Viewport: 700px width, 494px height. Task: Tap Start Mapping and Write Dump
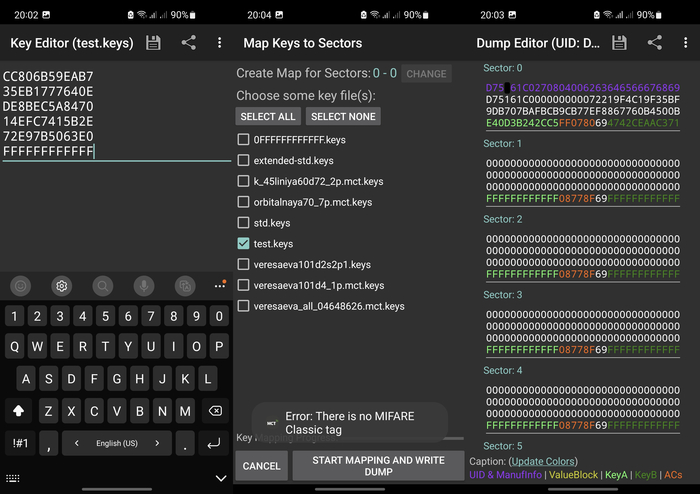(x=378, y=466)
